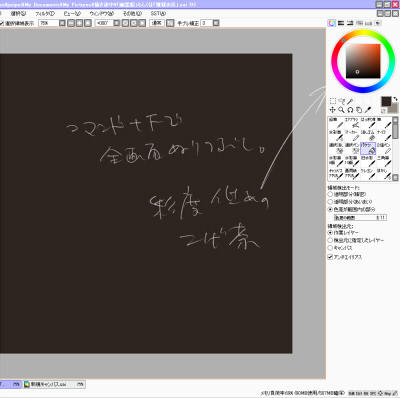Select the hand pan tool
Viewport: 400px width, 398px height.
[x=359, y=110]
